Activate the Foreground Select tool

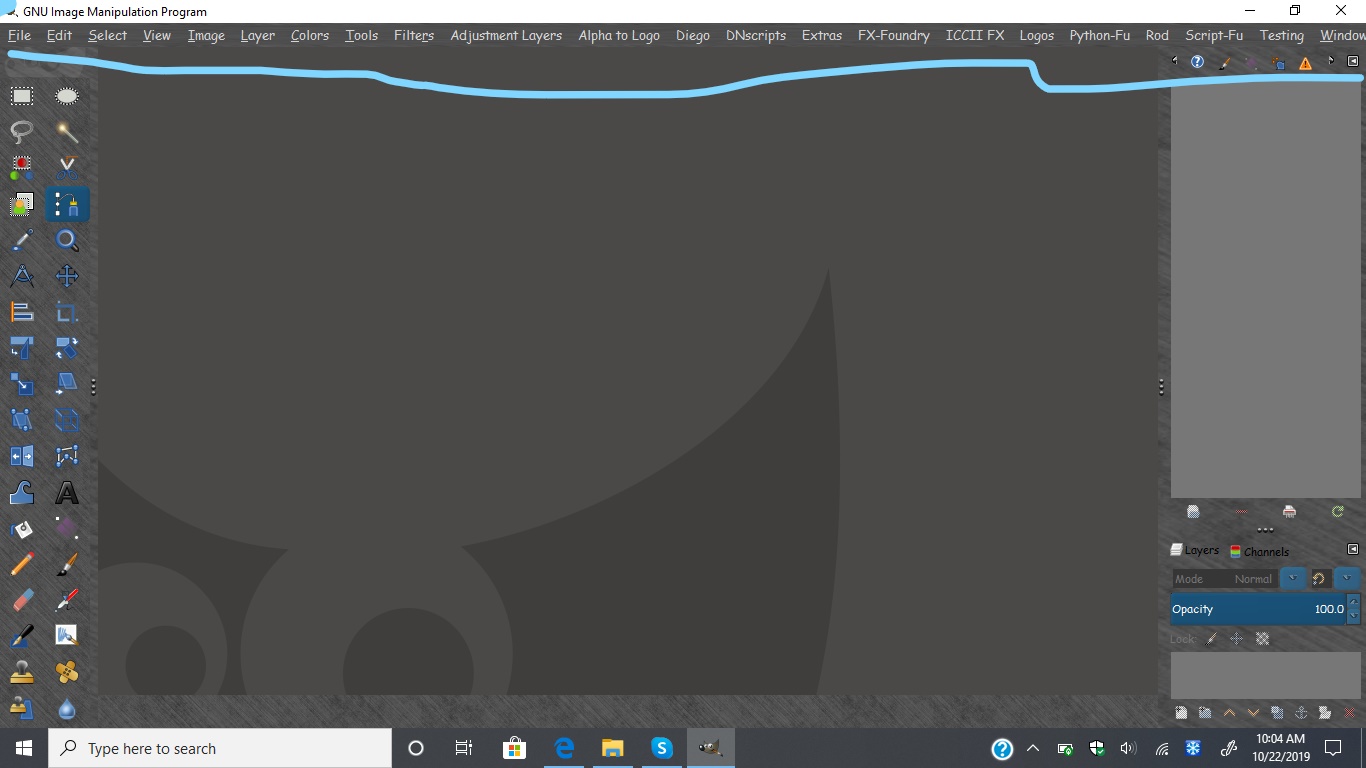pos(22,204)
